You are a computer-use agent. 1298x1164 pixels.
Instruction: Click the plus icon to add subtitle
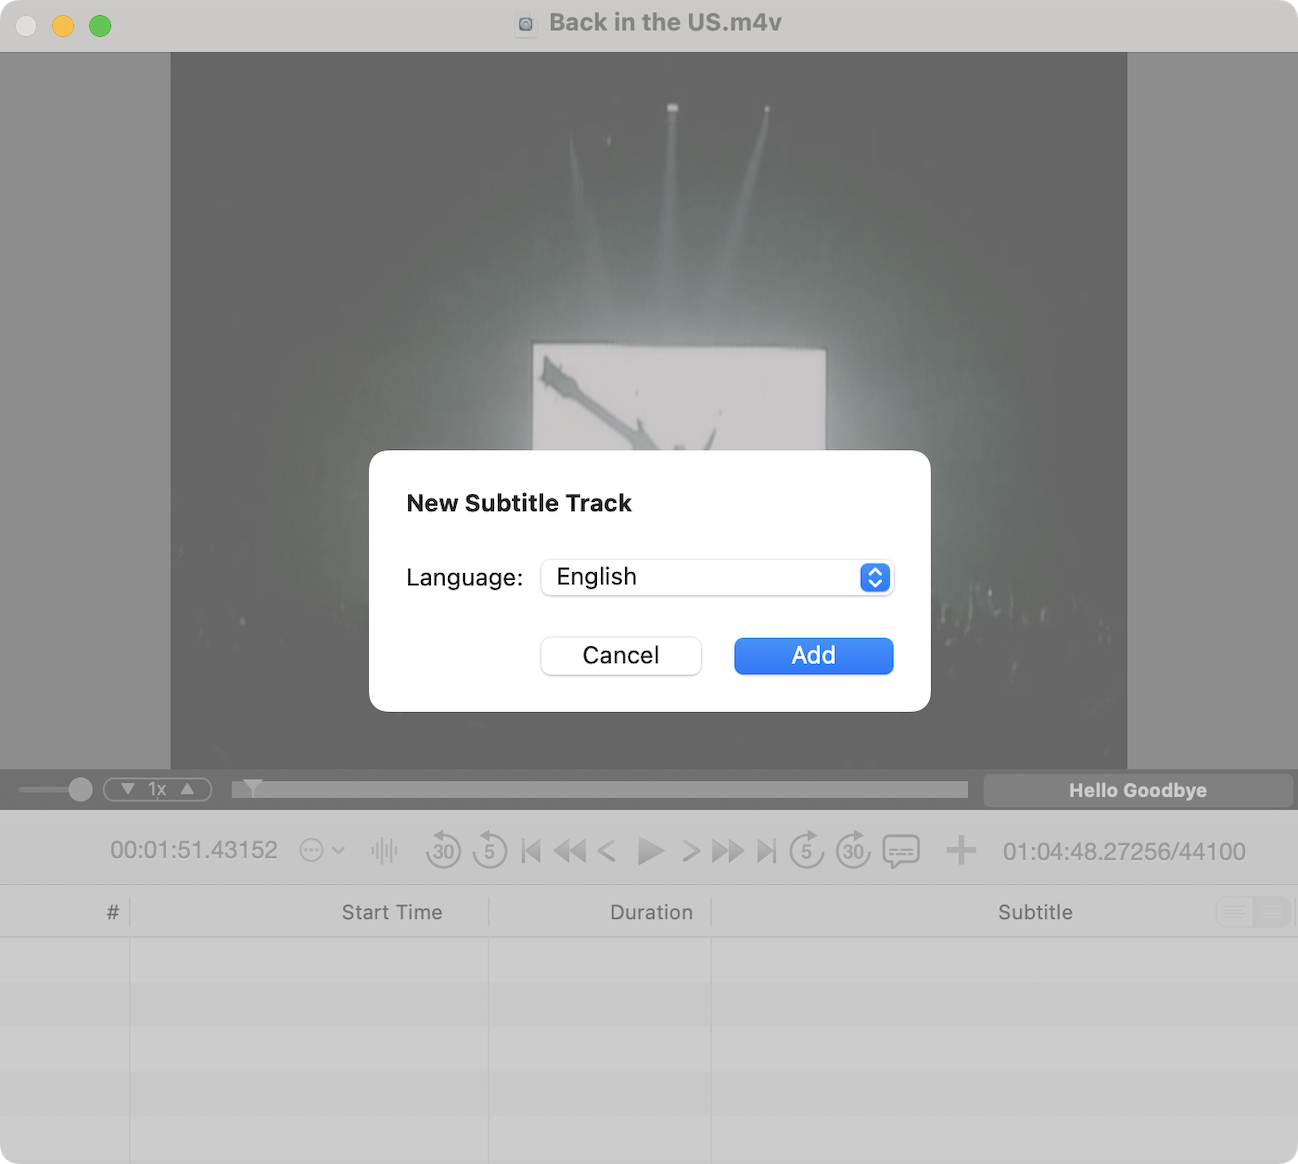tap(960, 851)
